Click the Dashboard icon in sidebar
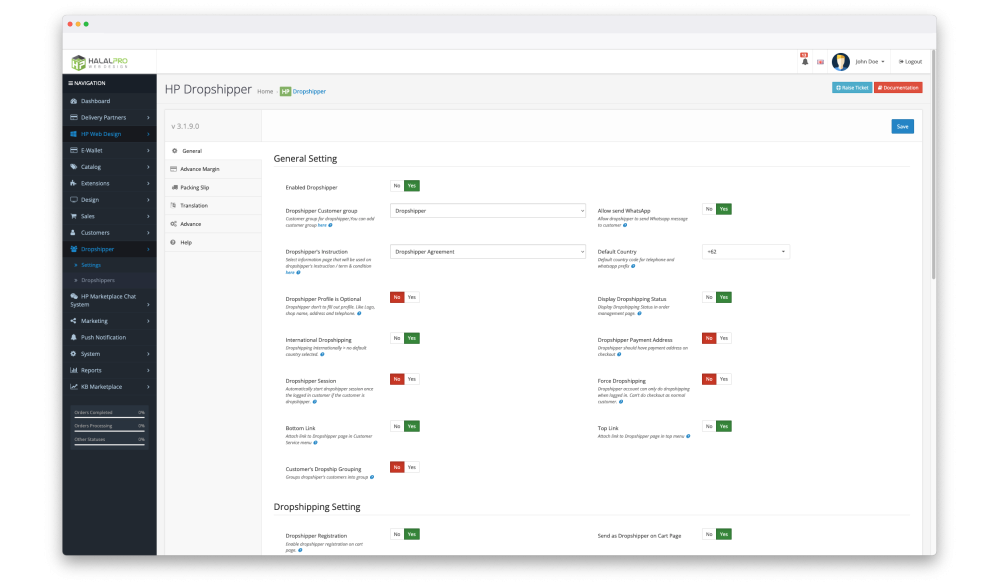Screen dimensions: 1000x585 coord(74,101)
